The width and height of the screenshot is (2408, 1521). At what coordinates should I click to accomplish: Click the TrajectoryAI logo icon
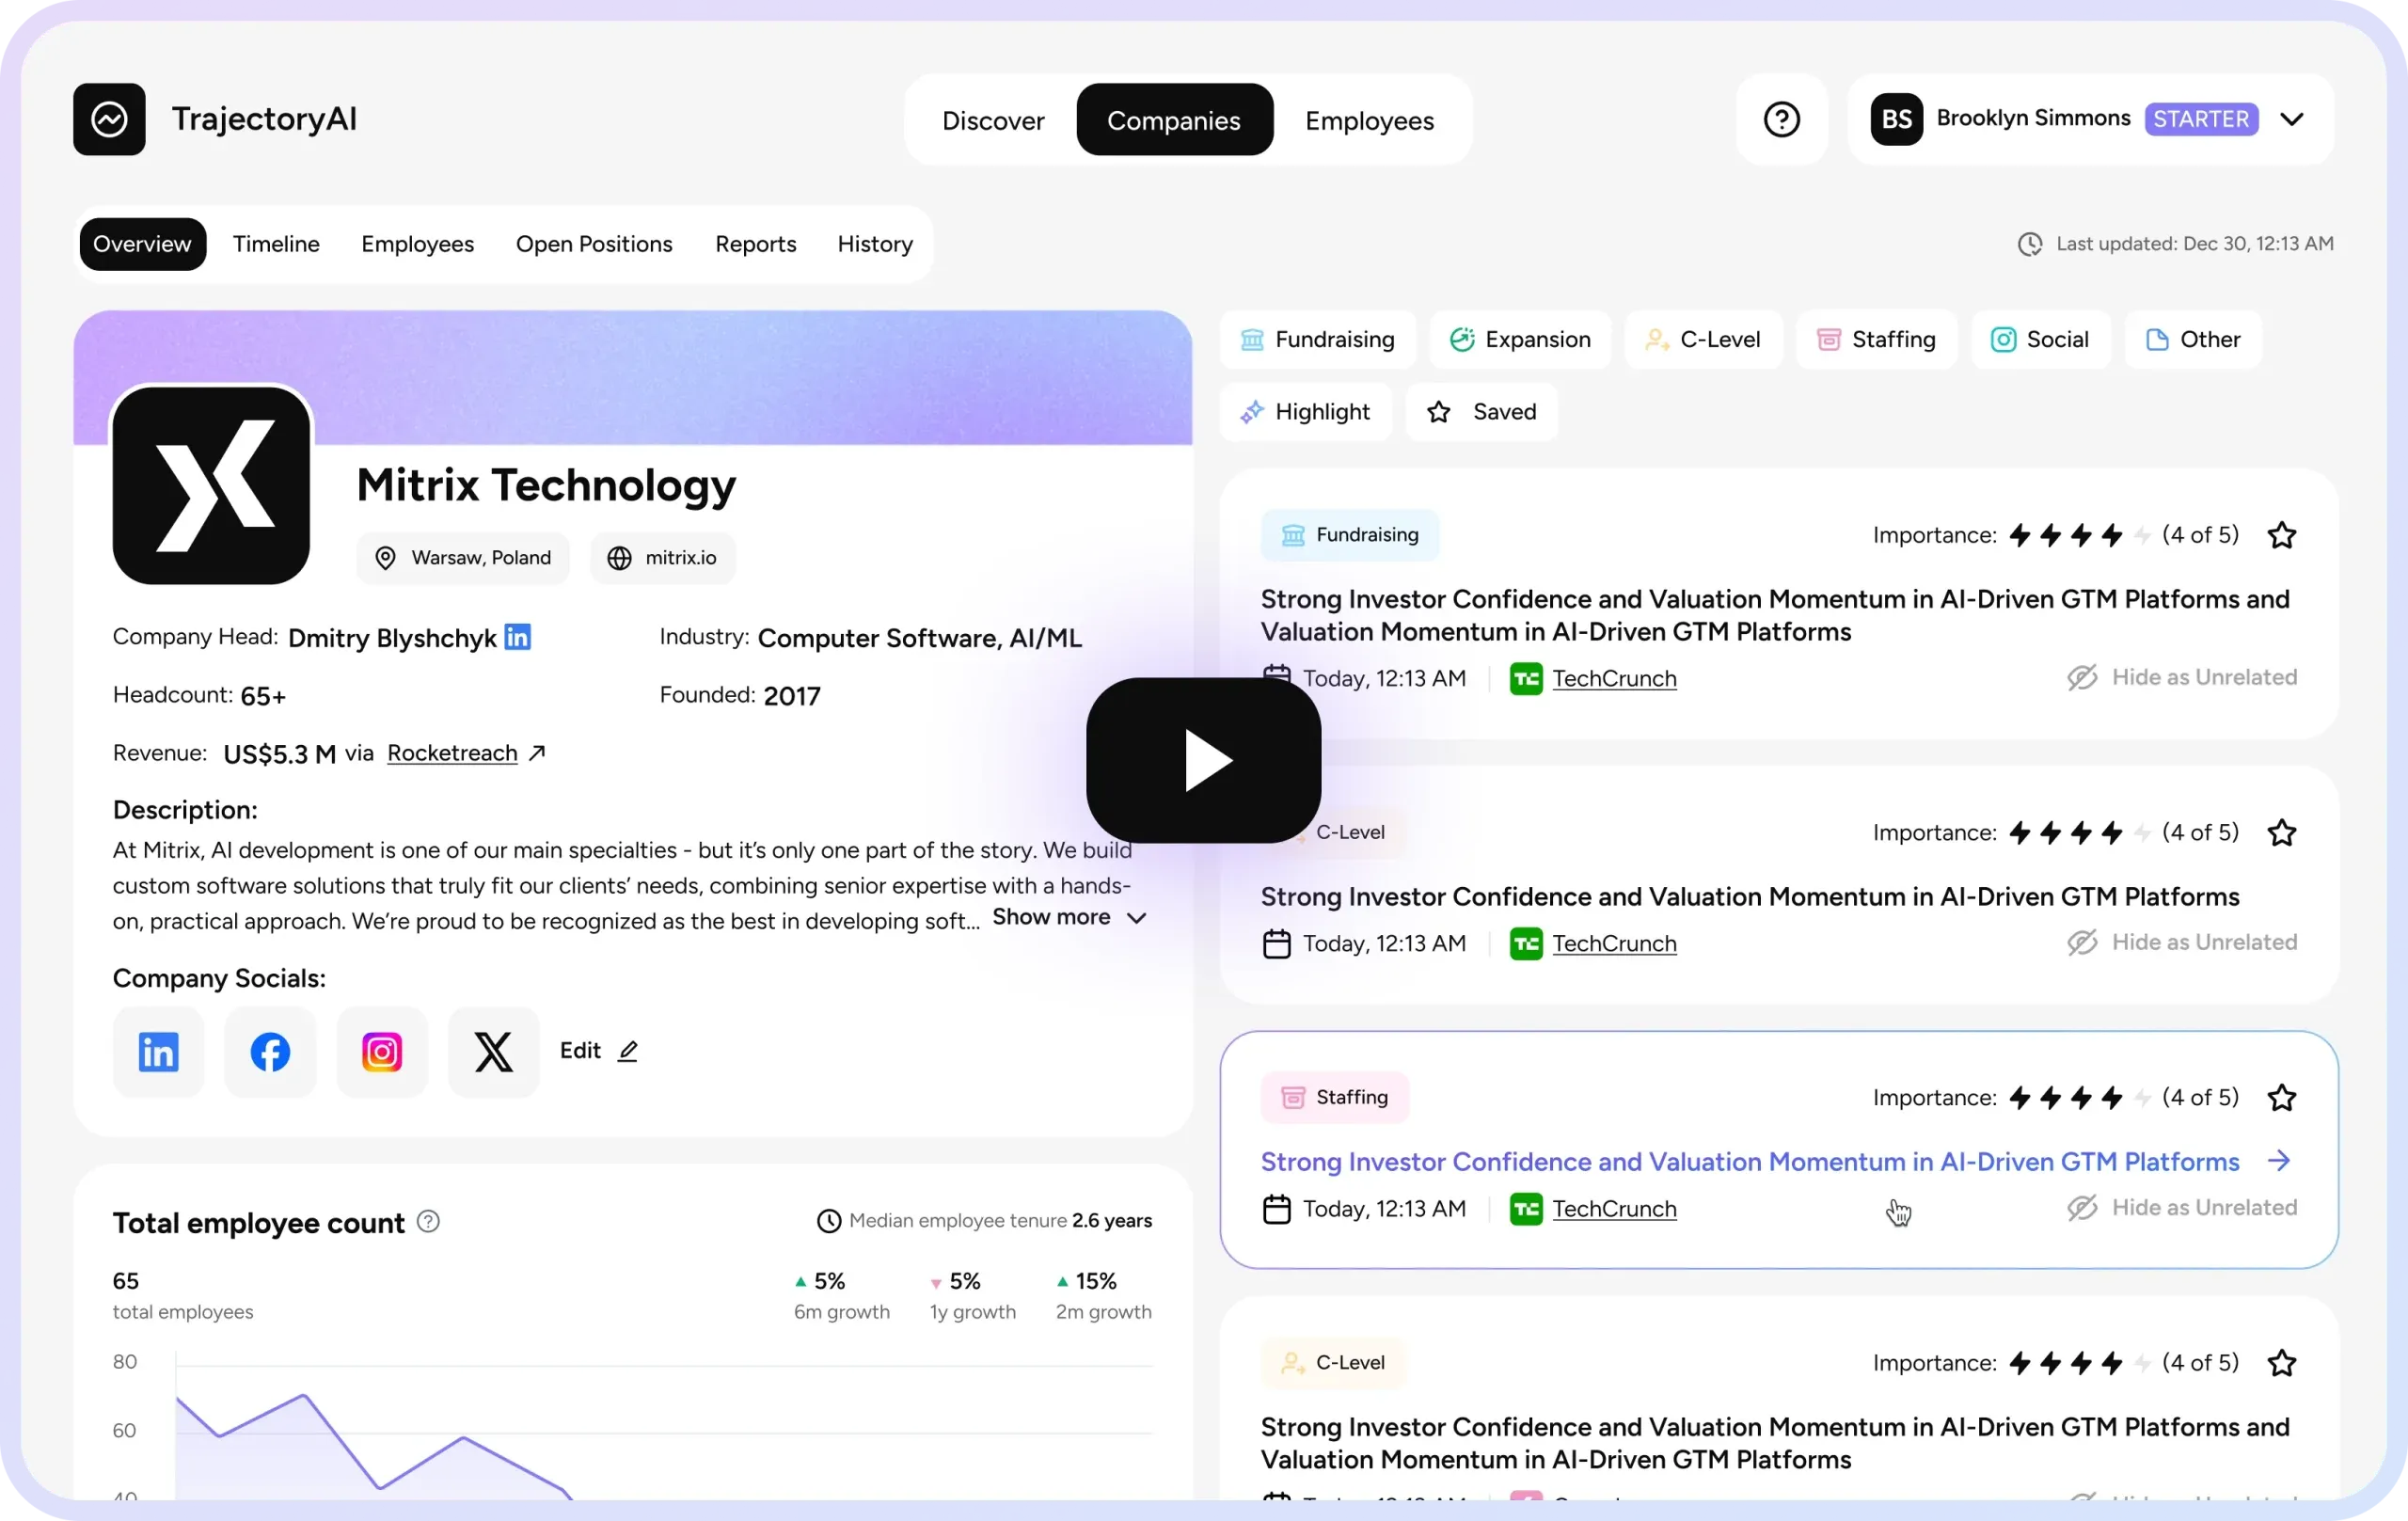point(109,119)
